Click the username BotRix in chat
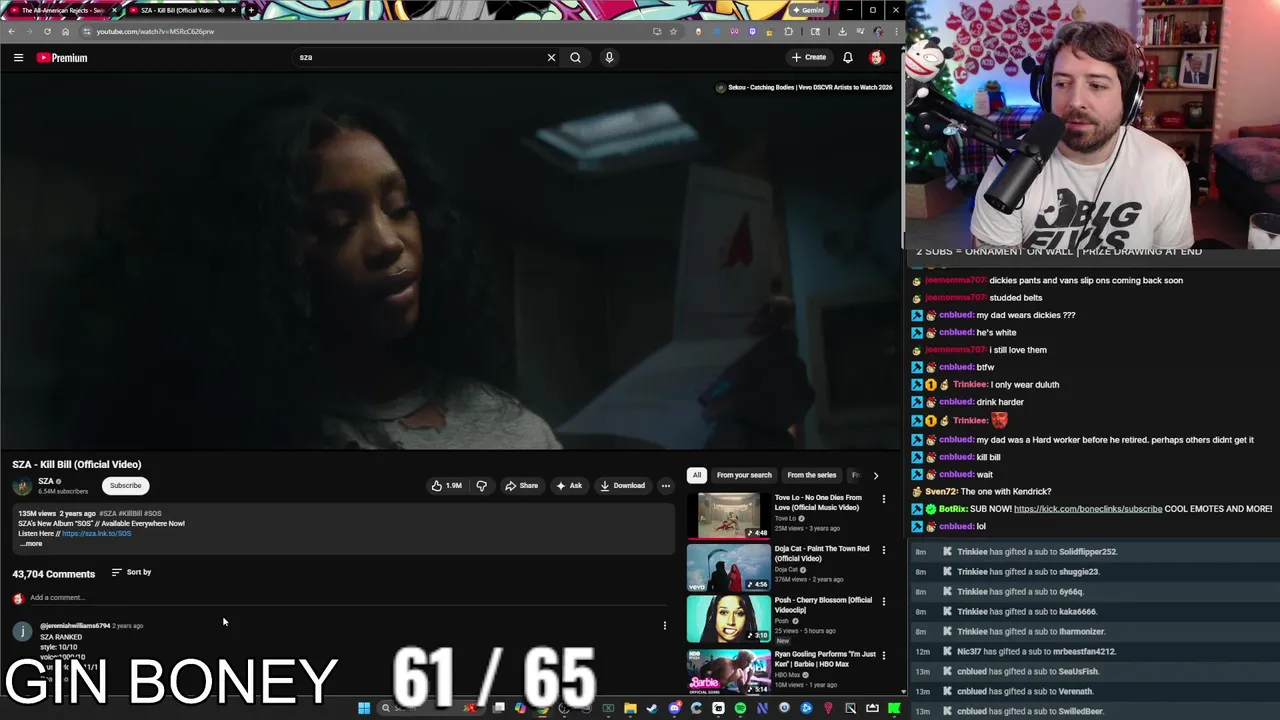The width and height of the screenshot is (1280, 720). click(952, 509)
